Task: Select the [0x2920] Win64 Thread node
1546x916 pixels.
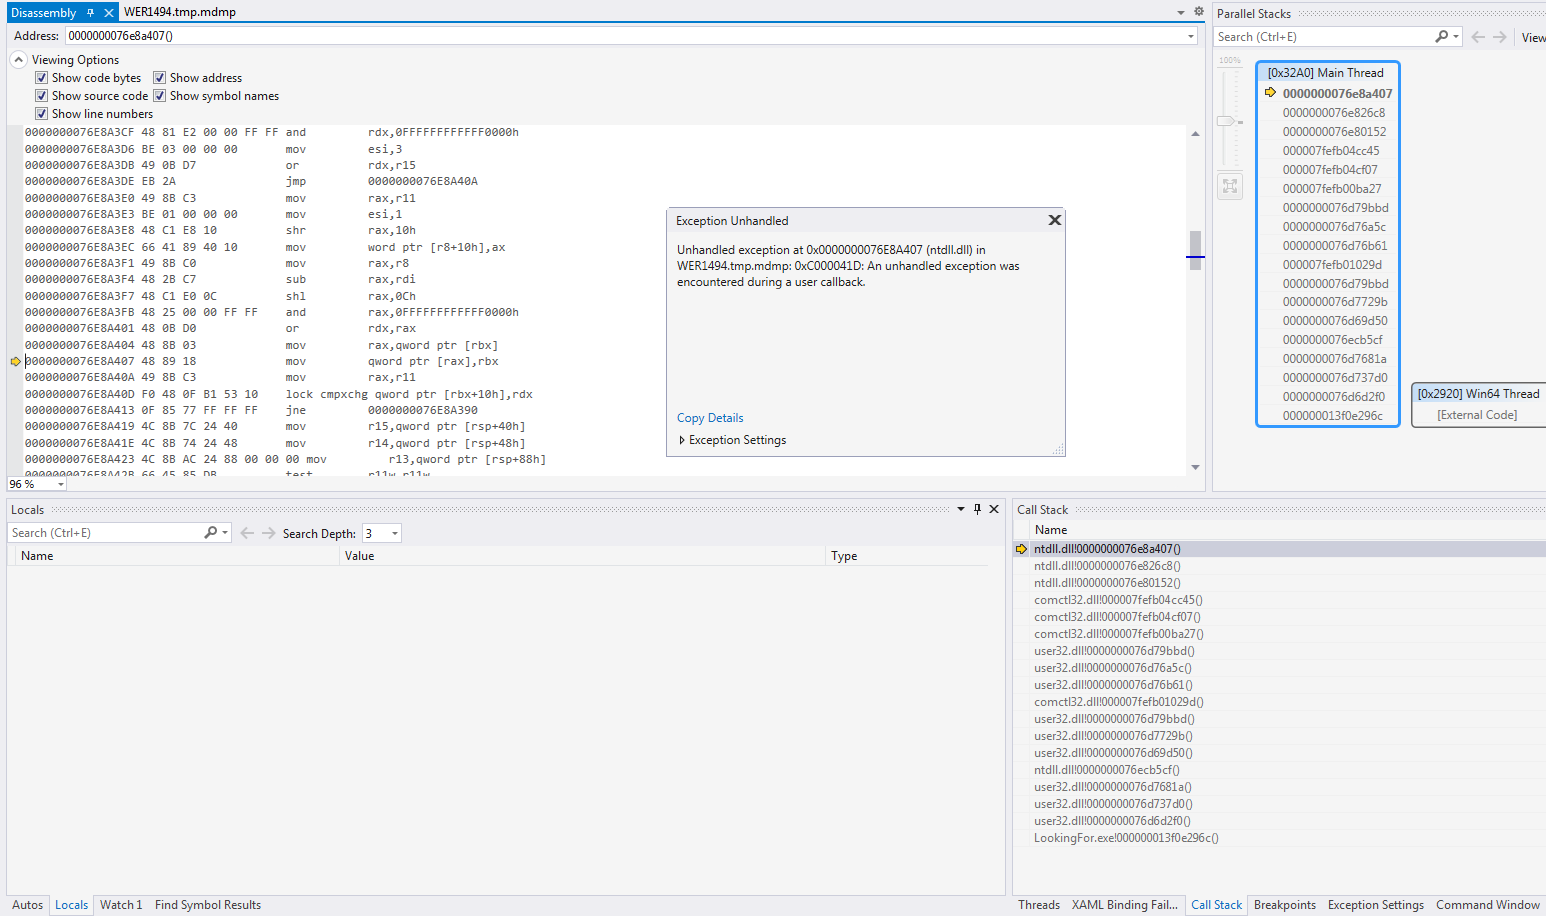Action: (x=1478, y=404)
